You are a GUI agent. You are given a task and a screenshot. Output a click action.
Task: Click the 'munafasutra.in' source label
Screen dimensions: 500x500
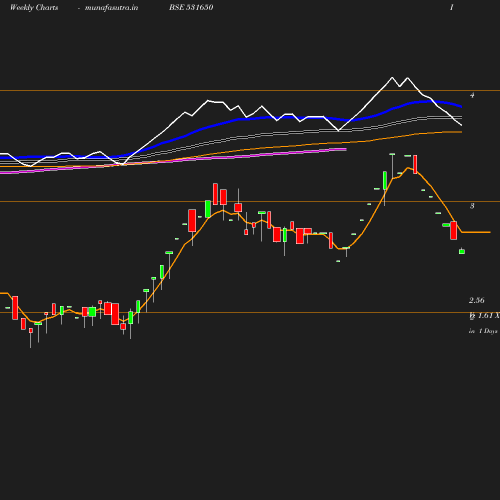tap(111, 8)
